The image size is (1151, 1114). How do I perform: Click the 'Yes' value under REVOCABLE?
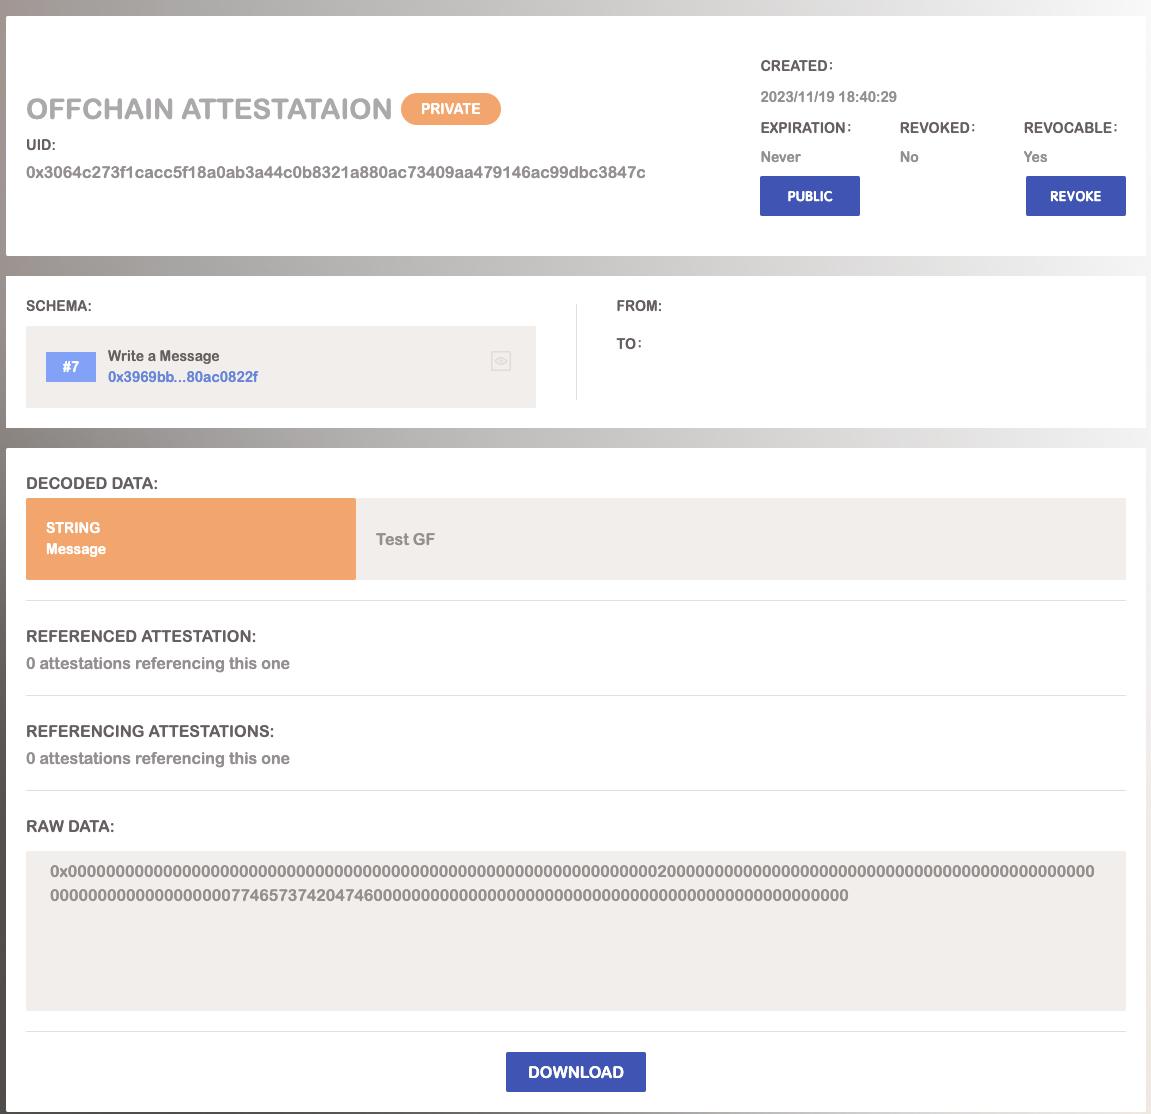[x=1035, y=157]
